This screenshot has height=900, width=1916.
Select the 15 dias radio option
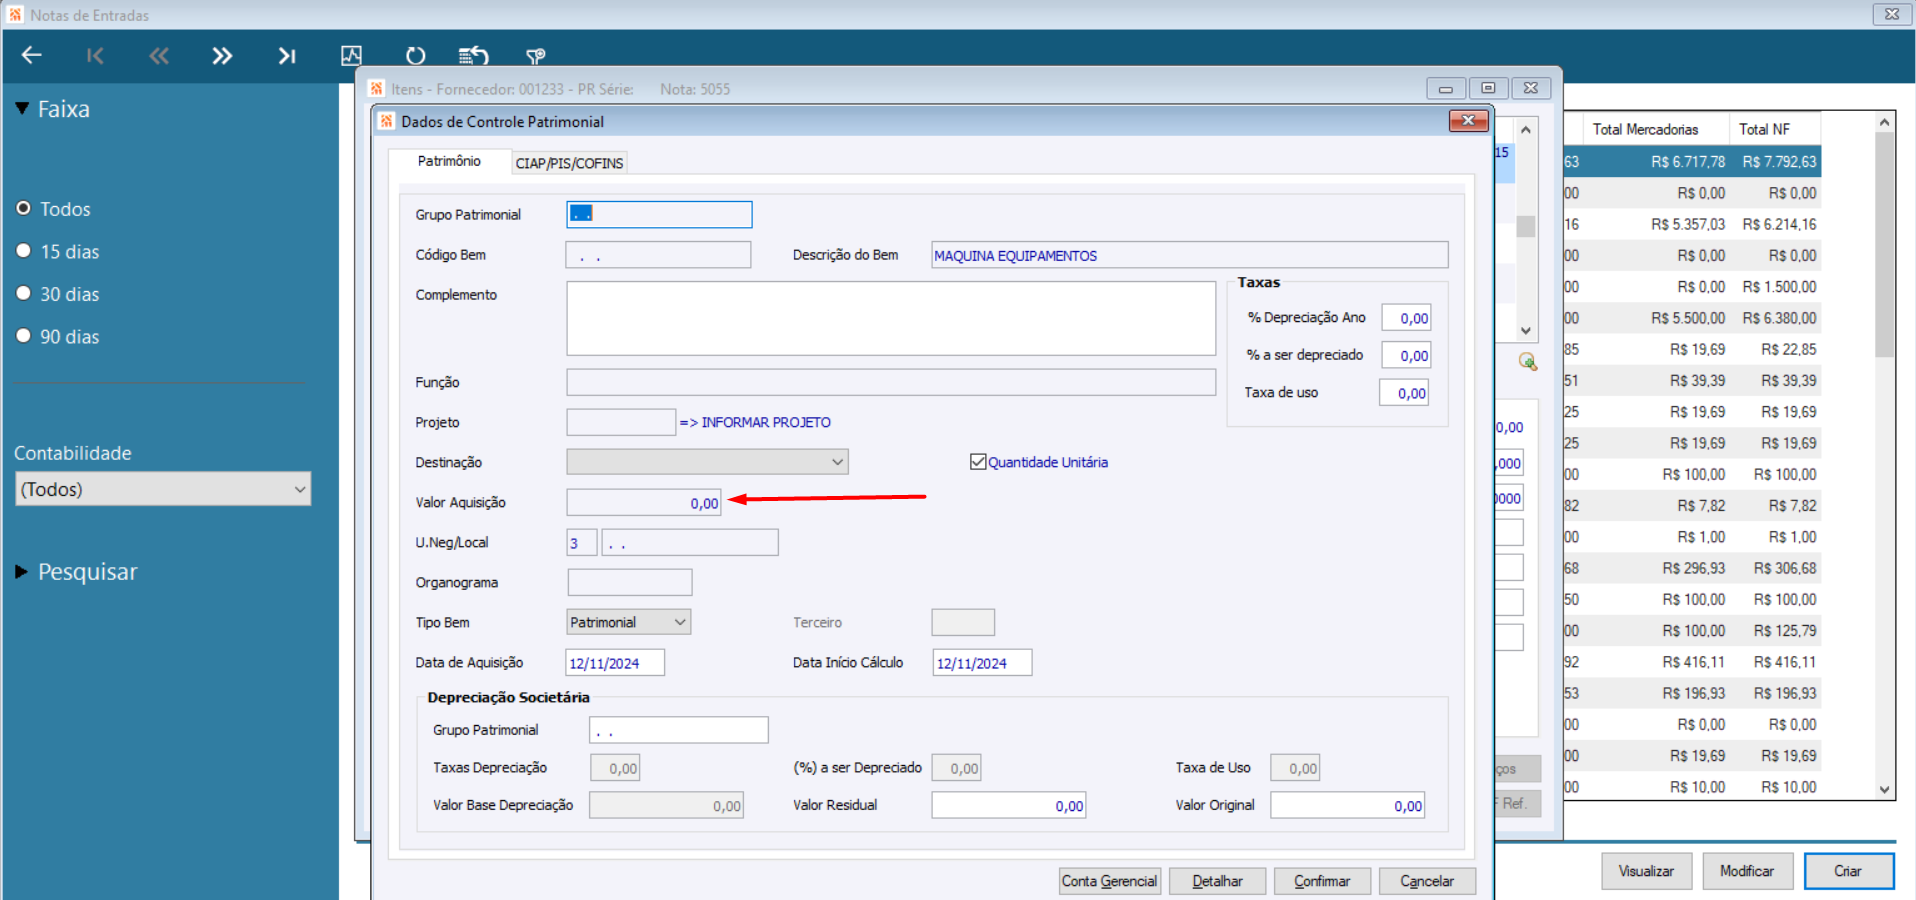pyautogui.click(x=24, y=251)
